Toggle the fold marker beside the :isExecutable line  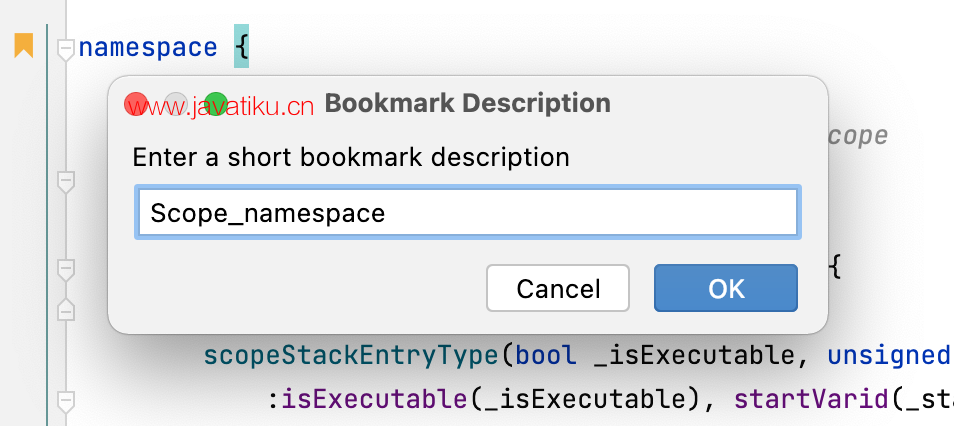66,403
